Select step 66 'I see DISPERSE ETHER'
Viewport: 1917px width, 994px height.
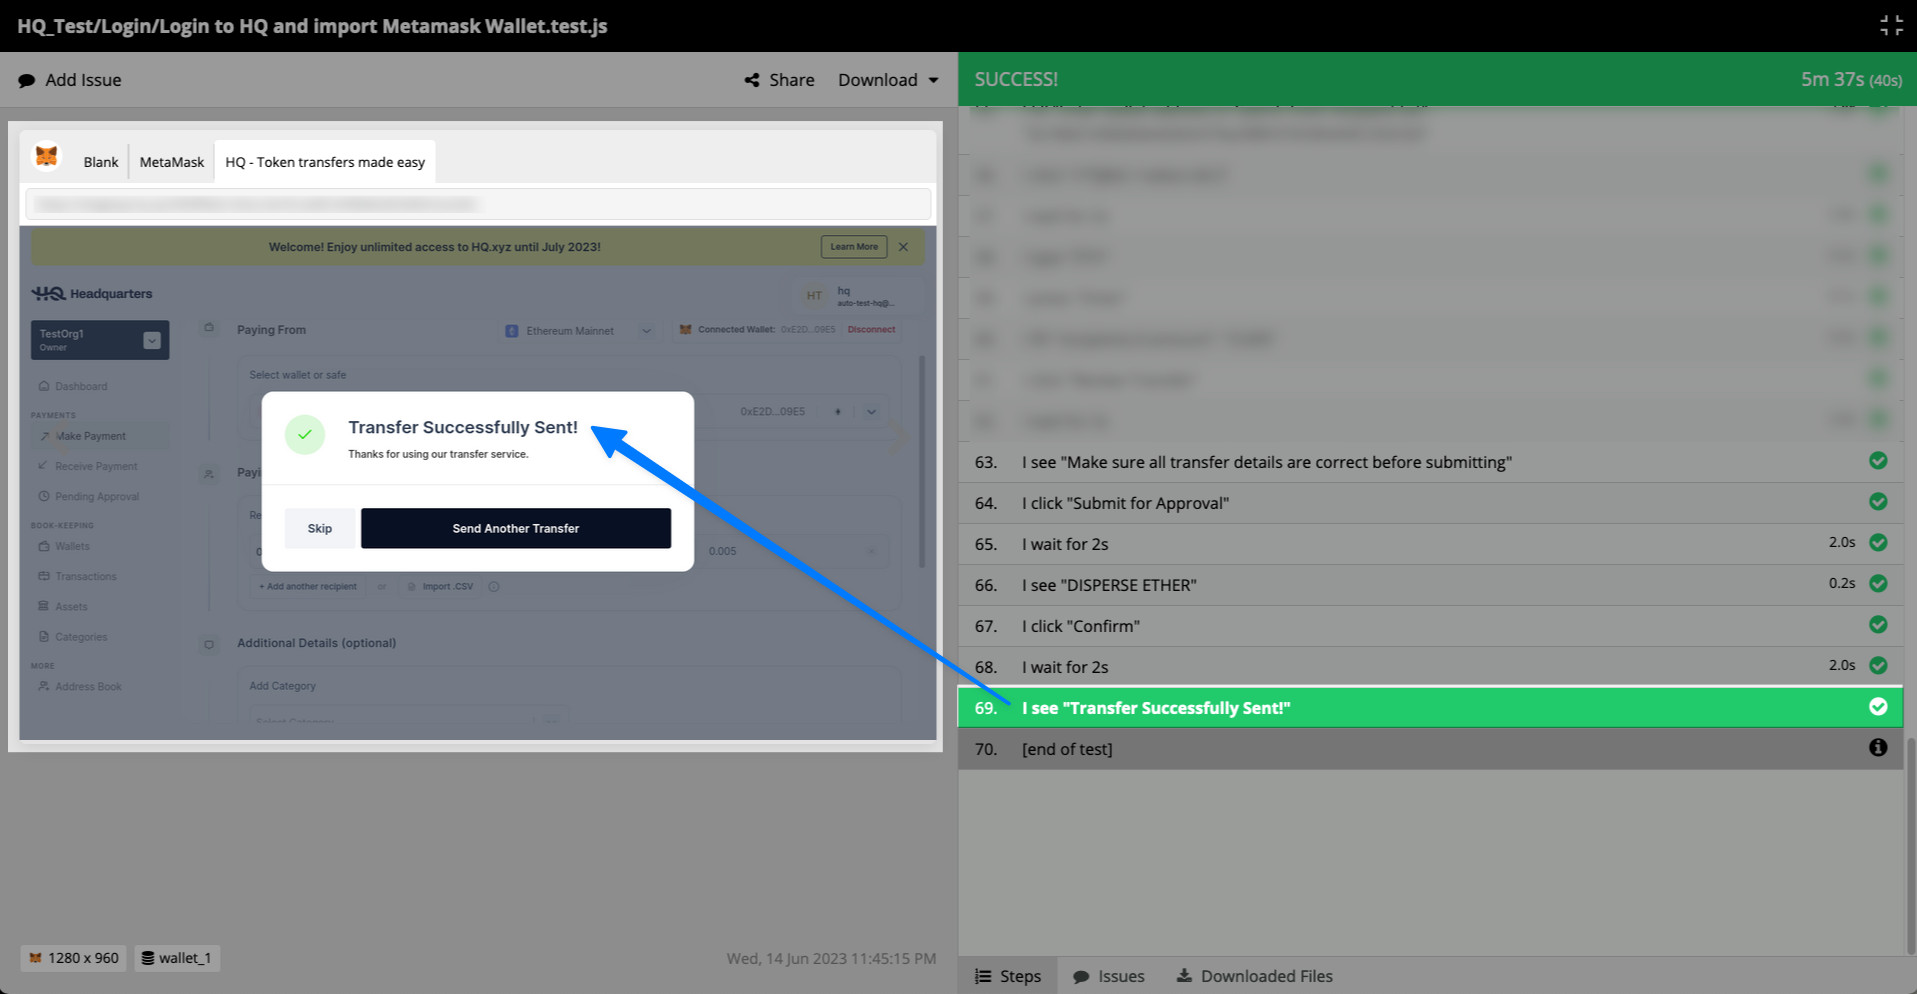point(1430,585)
